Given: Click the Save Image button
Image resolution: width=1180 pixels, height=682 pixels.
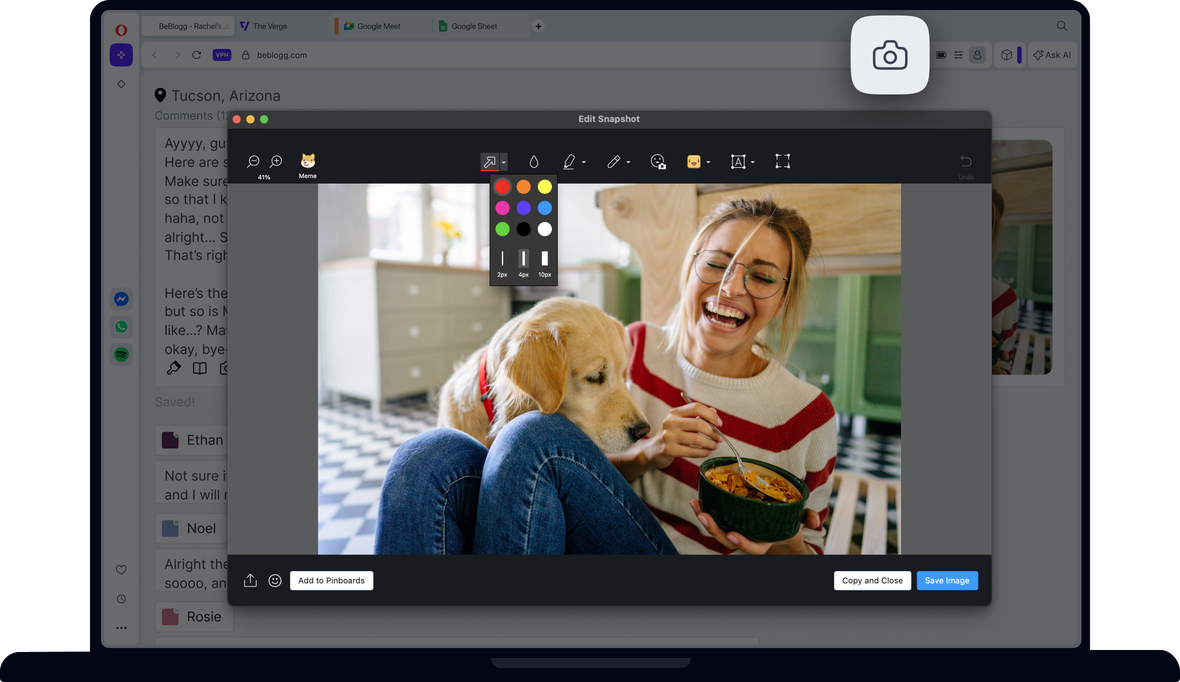Looking at the screenshot, I should [947, 580].
